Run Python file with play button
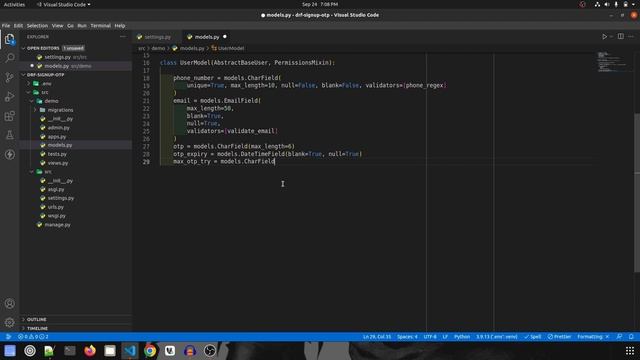This screenshot has height=360, width=640. tap(604, 37)
